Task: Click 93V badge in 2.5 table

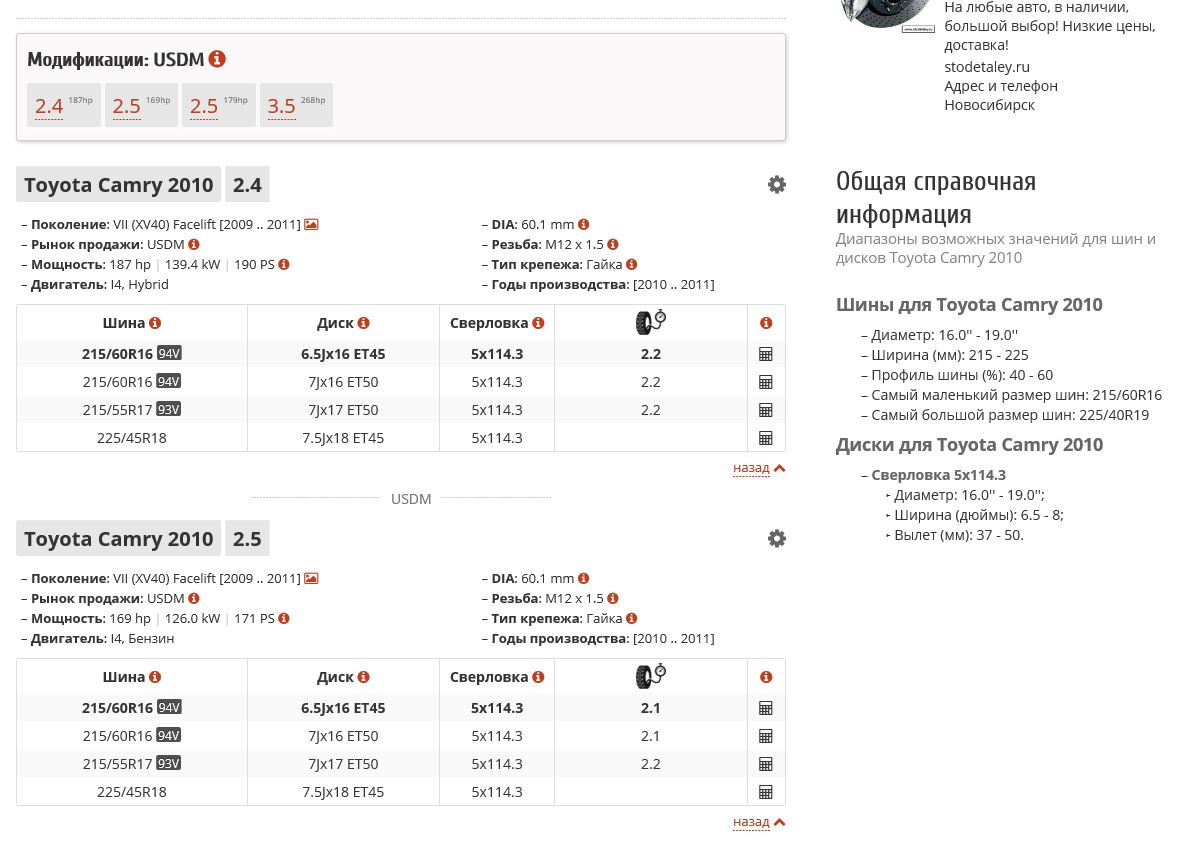Action: click(x=168, y=763)
